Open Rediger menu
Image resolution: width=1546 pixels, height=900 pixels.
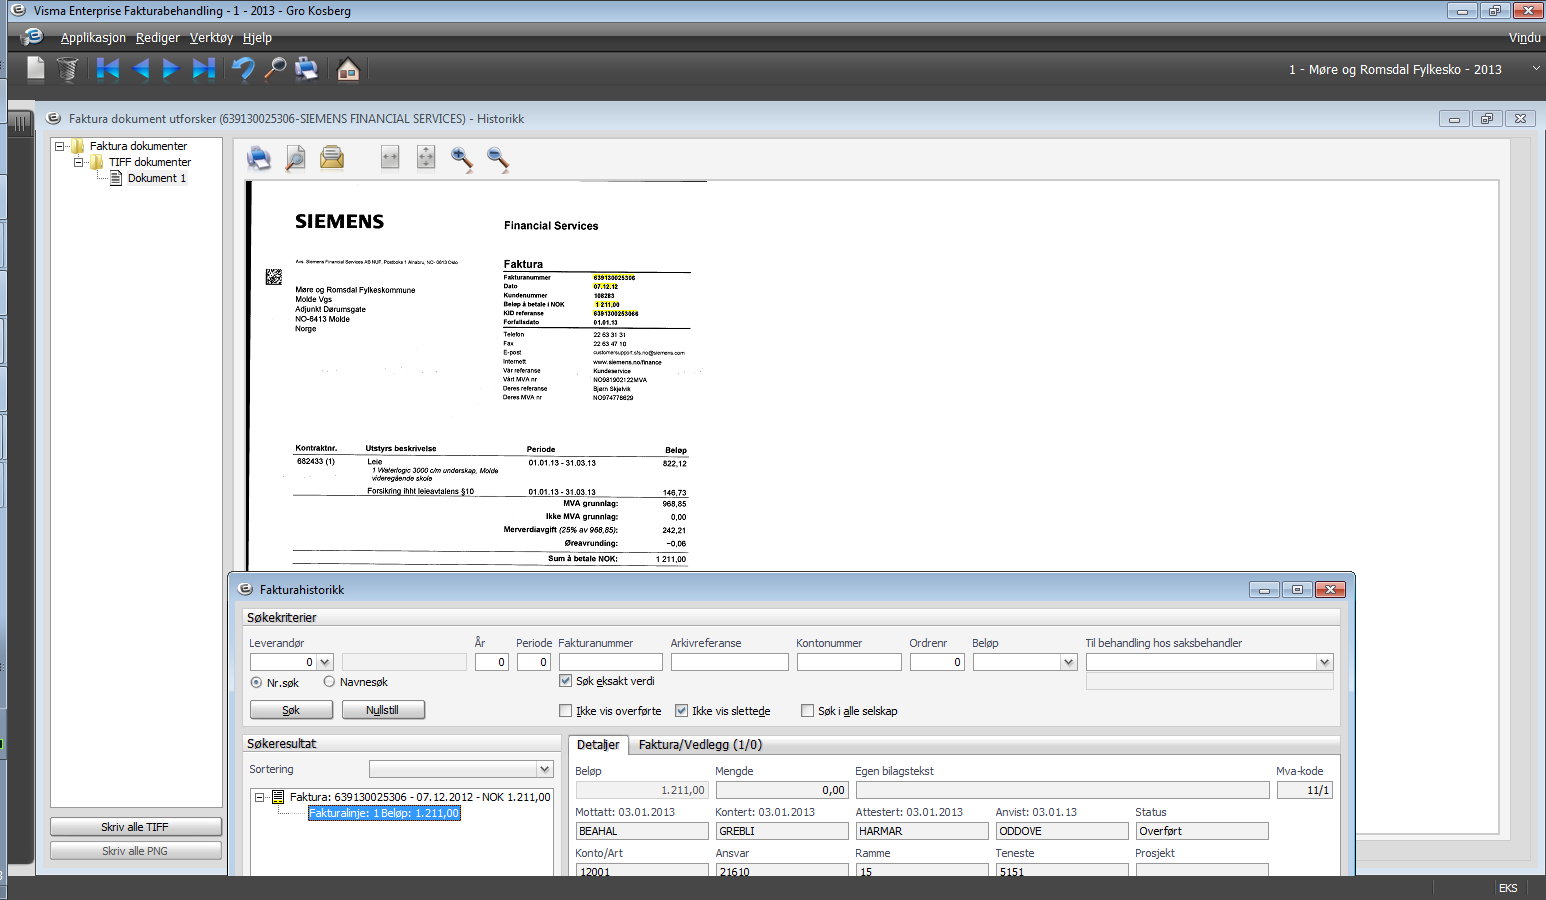158,37
